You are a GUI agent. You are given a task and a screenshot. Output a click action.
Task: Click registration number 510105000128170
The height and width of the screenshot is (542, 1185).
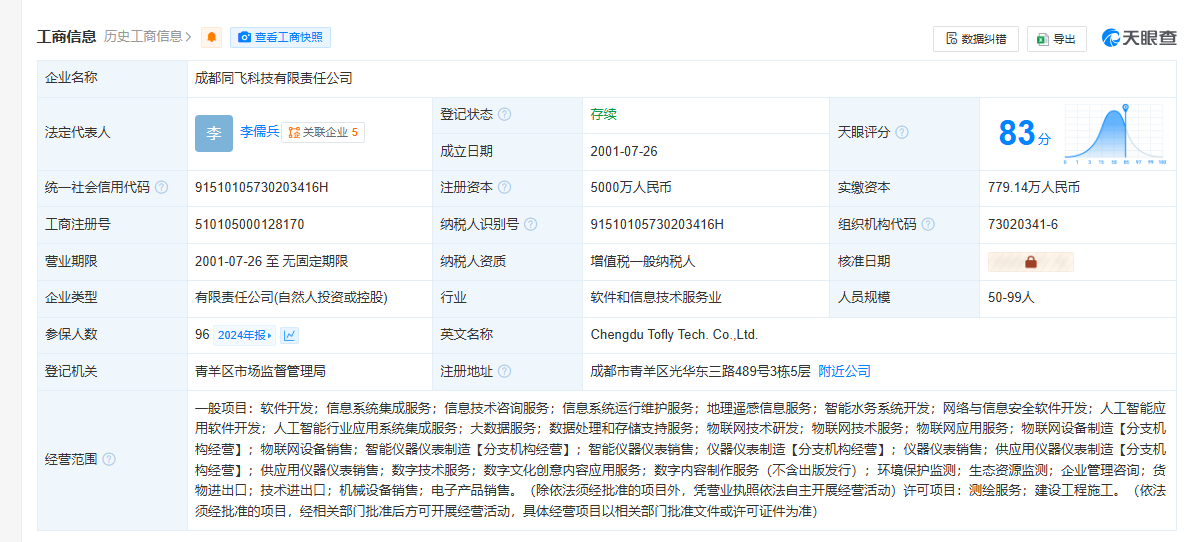(249, 225)
